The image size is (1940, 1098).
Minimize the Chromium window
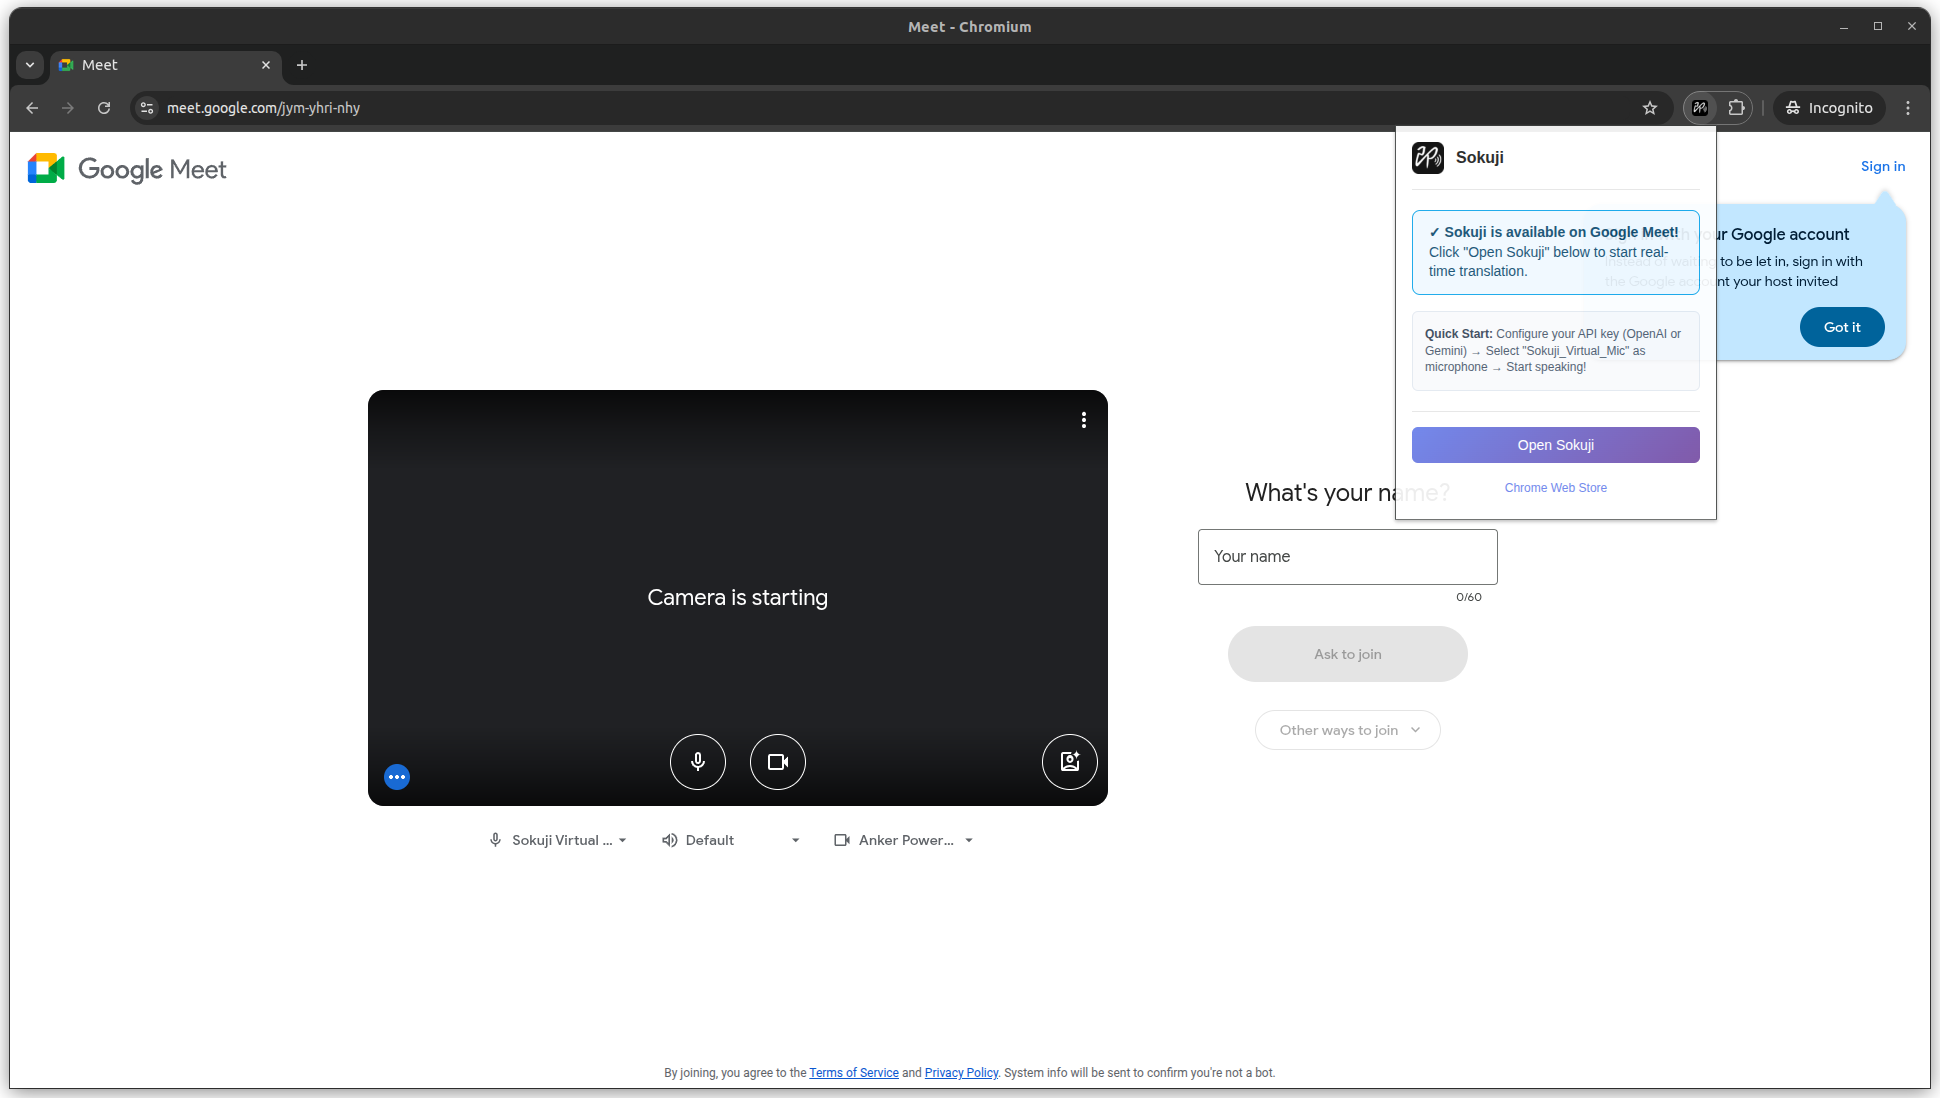[x=1844, y=27]
